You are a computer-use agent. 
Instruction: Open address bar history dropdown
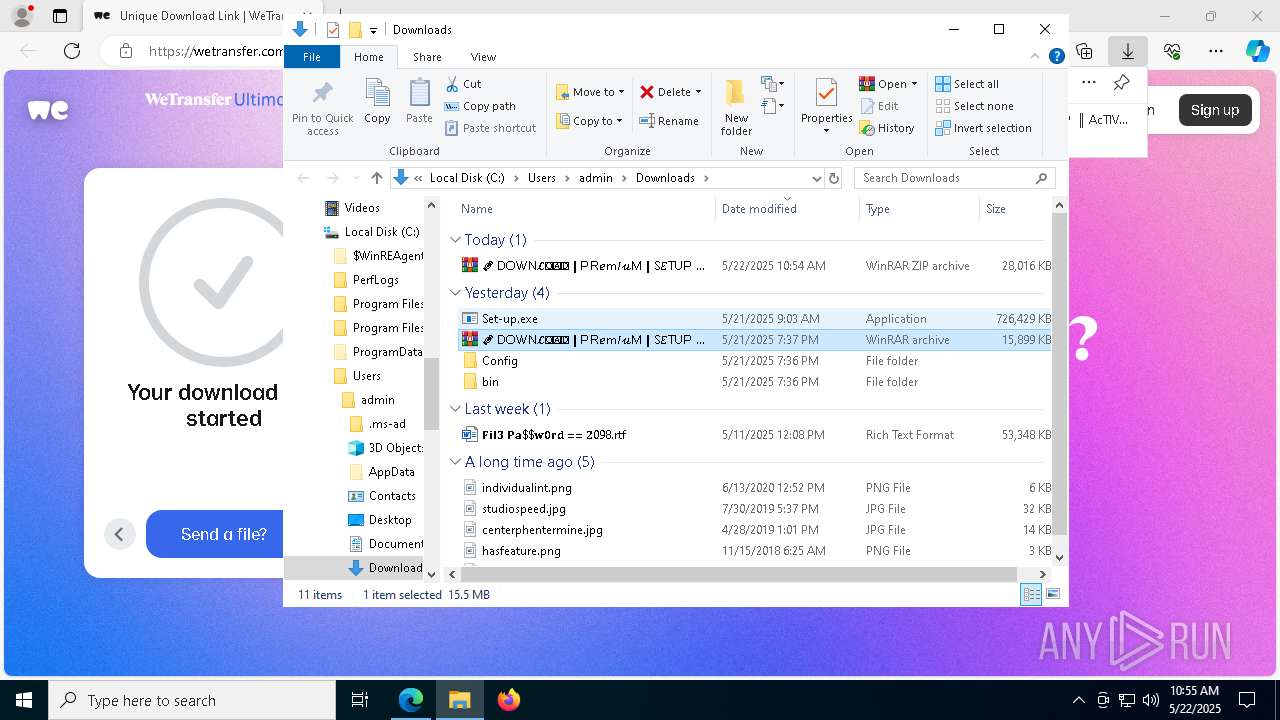[816, 178]
